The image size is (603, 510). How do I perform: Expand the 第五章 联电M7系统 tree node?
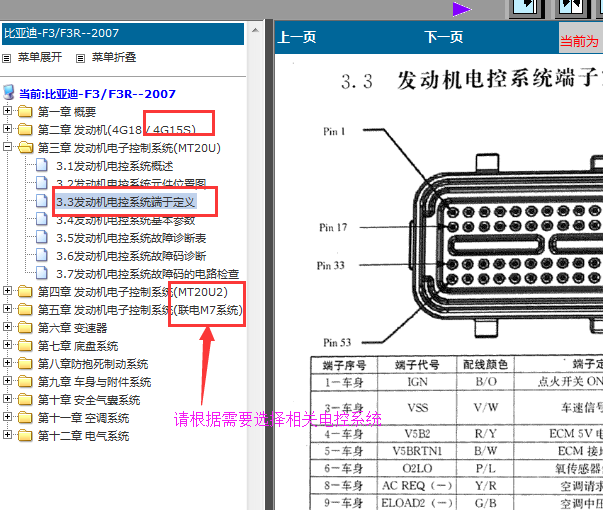coord(7,308)
